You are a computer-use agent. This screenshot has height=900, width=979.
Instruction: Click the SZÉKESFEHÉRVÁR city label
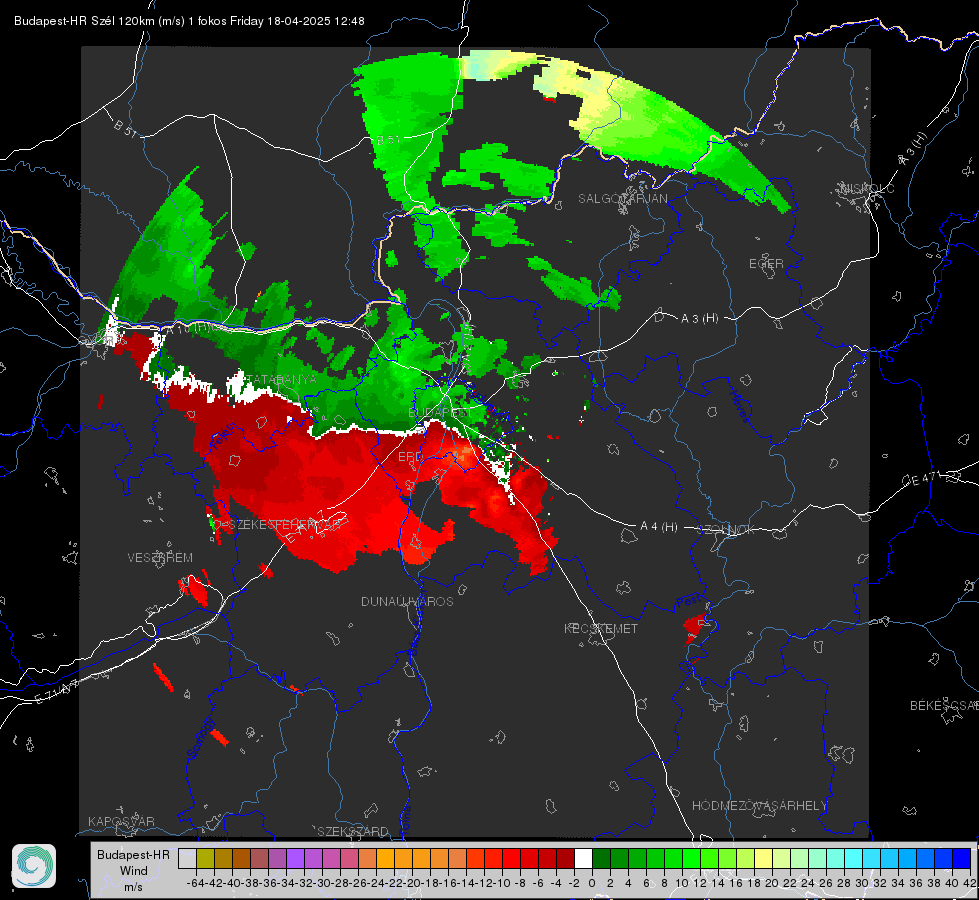(283, 525)
